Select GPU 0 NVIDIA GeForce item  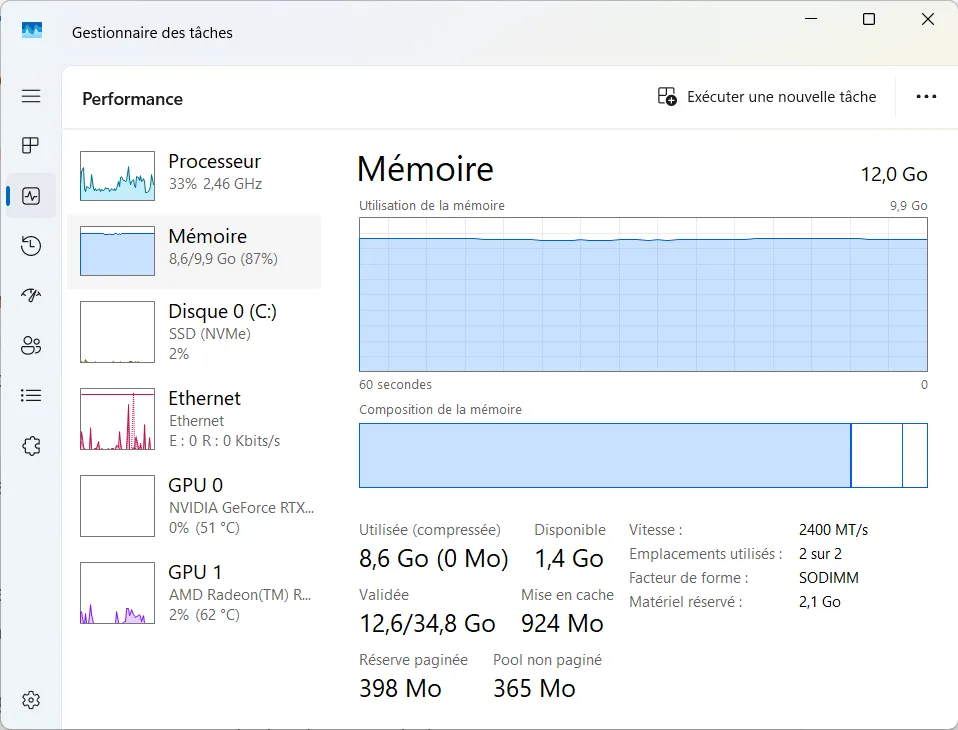pos(194,506)
